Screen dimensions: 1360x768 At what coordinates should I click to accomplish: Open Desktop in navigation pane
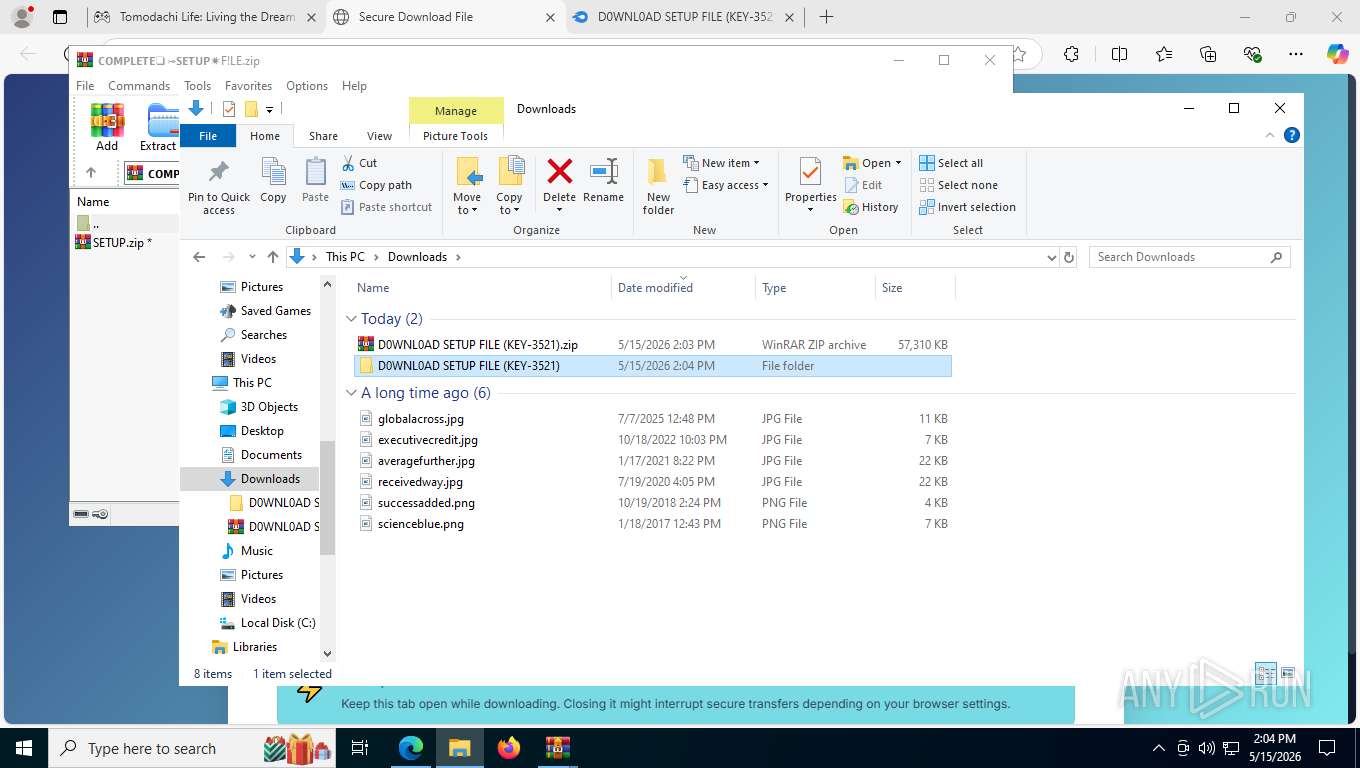point(252,431)
